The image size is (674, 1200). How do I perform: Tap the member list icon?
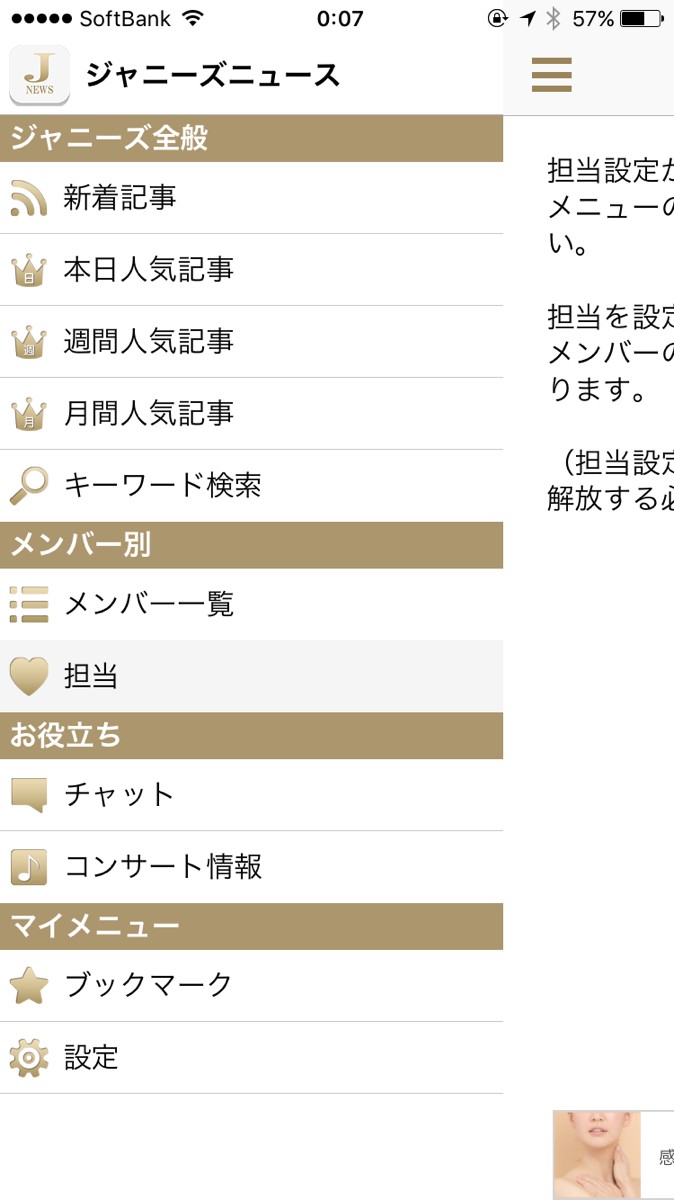(29, 604)
